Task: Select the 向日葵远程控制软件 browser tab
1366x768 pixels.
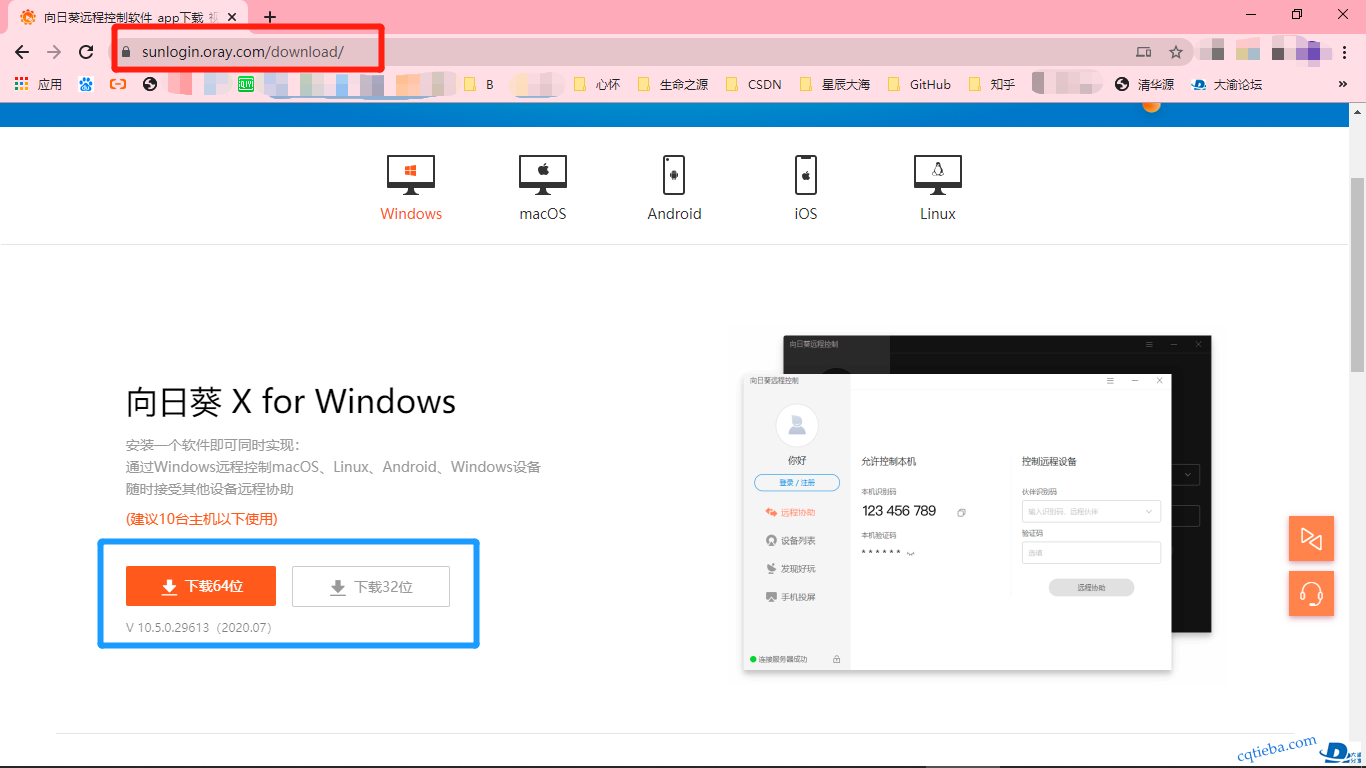Action: click(x=128, y=17)
